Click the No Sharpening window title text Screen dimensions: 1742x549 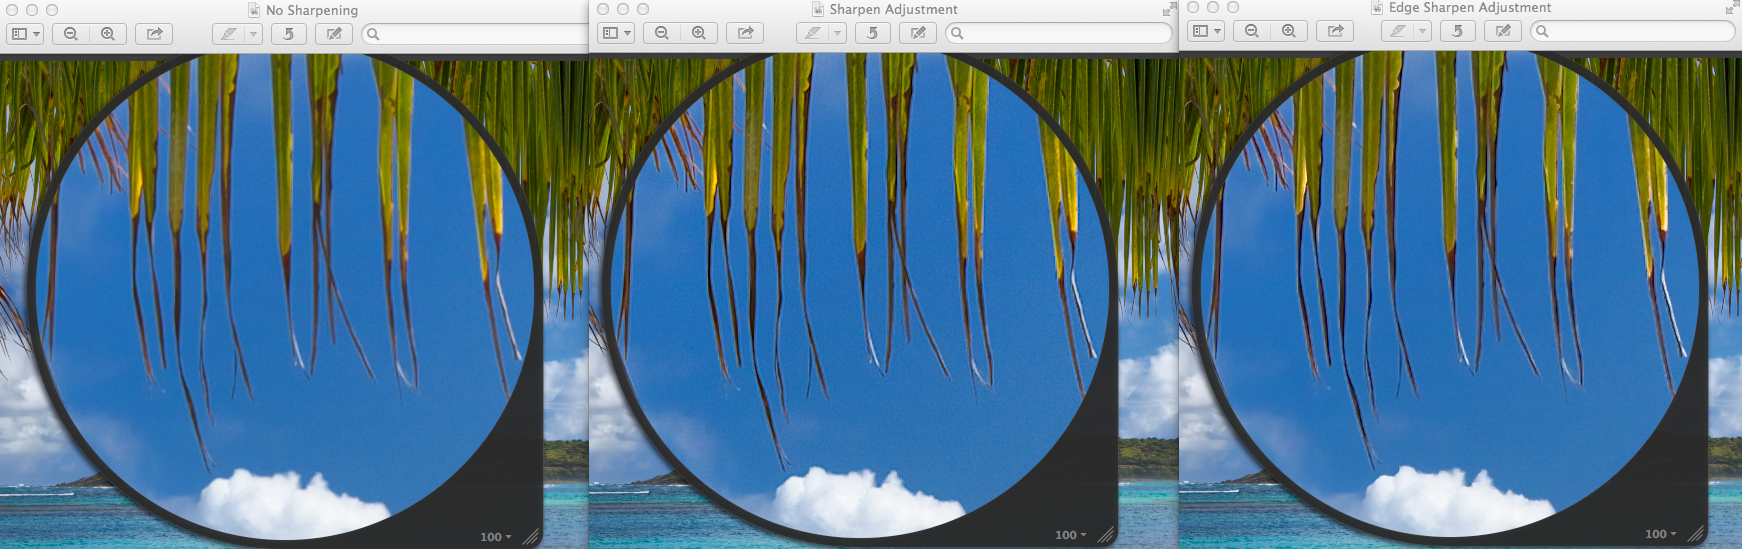[x=312, y=10]
